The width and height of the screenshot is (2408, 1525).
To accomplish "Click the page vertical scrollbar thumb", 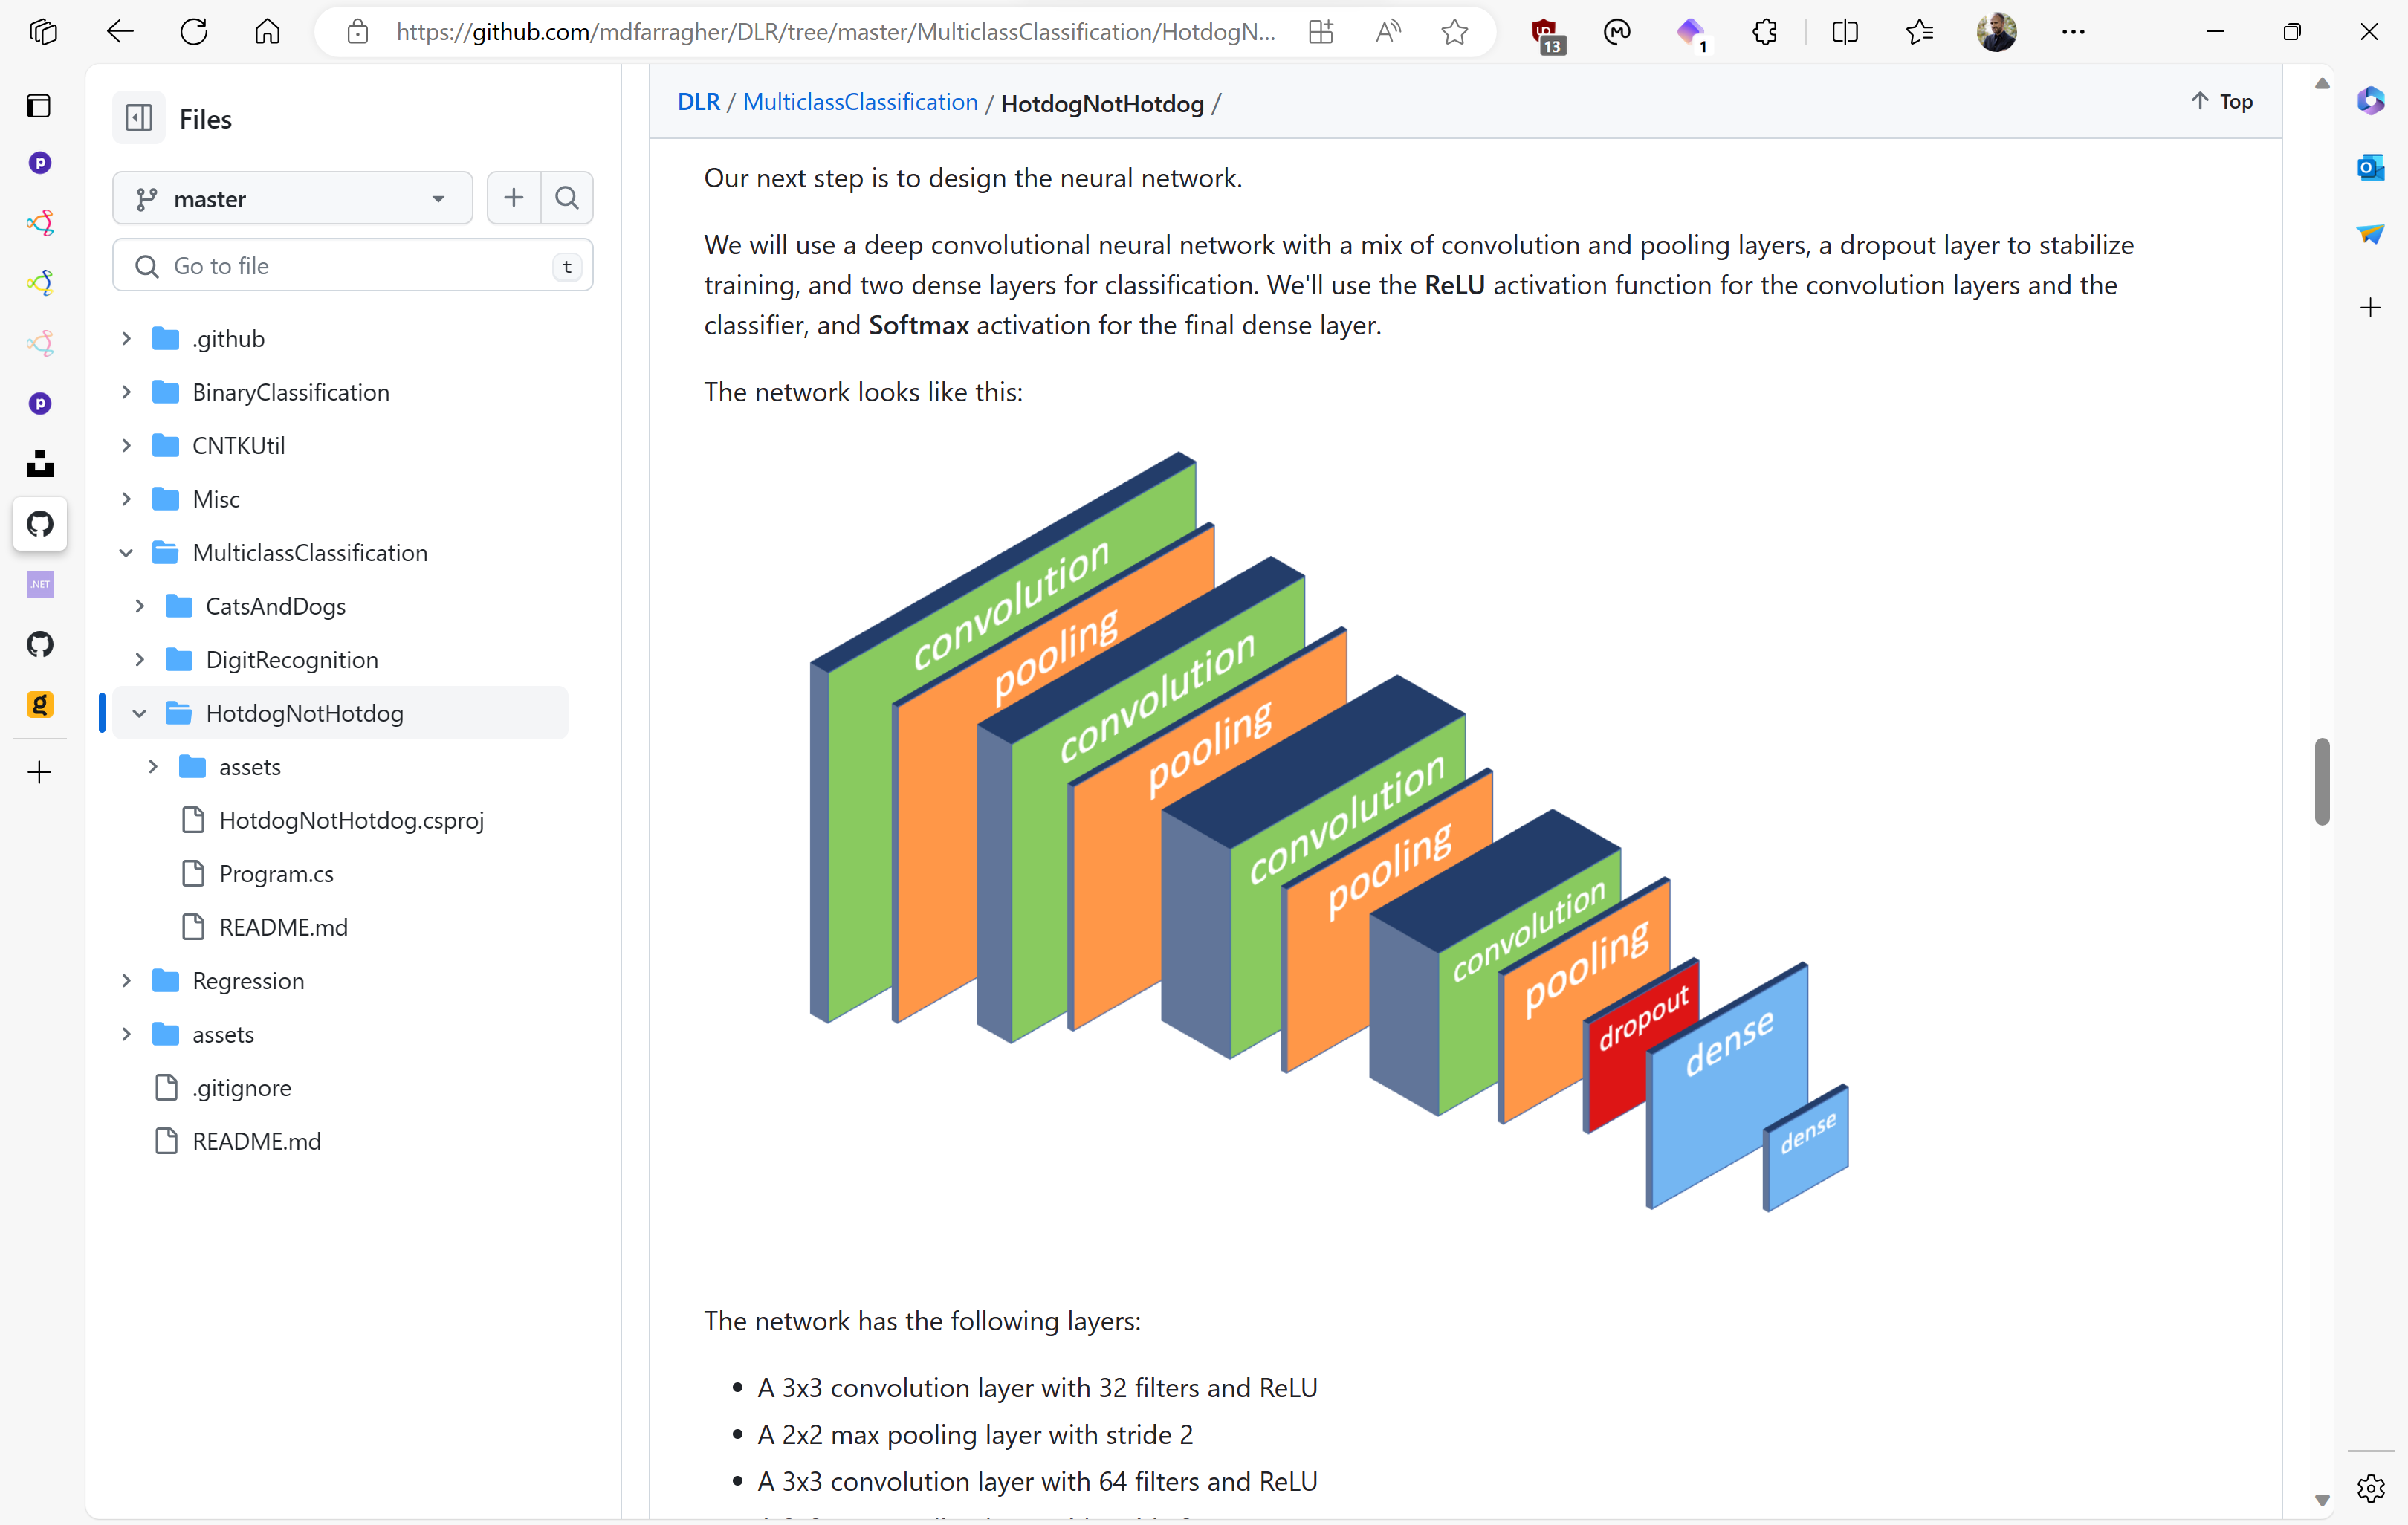I will coord(2322,782).
